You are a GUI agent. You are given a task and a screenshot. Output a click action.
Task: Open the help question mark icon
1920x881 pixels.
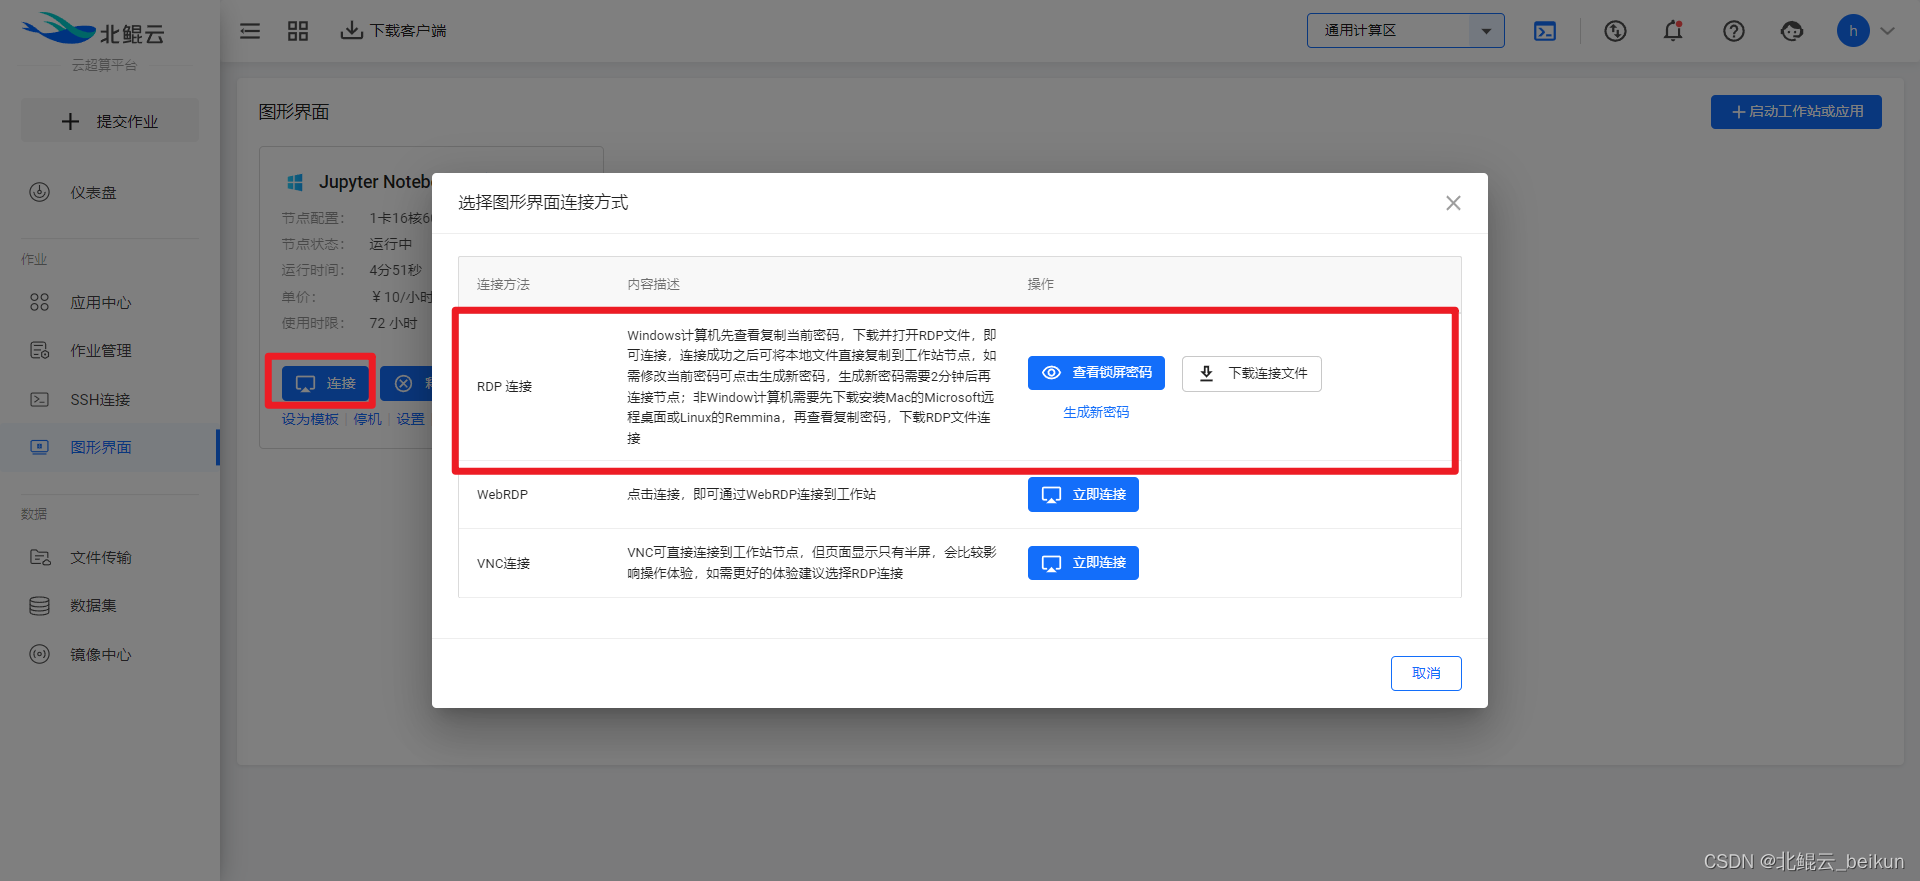1734,31
